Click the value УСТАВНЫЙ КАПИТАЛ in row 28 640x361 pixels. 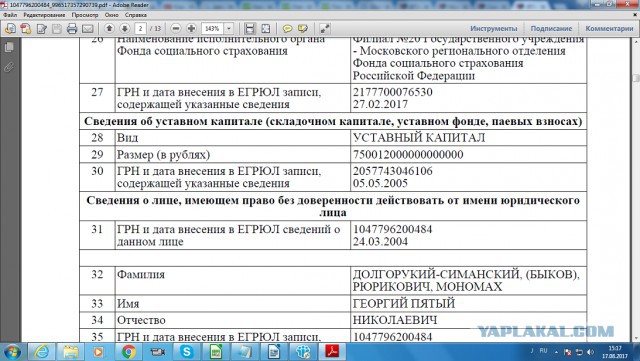tap(419, 138)
